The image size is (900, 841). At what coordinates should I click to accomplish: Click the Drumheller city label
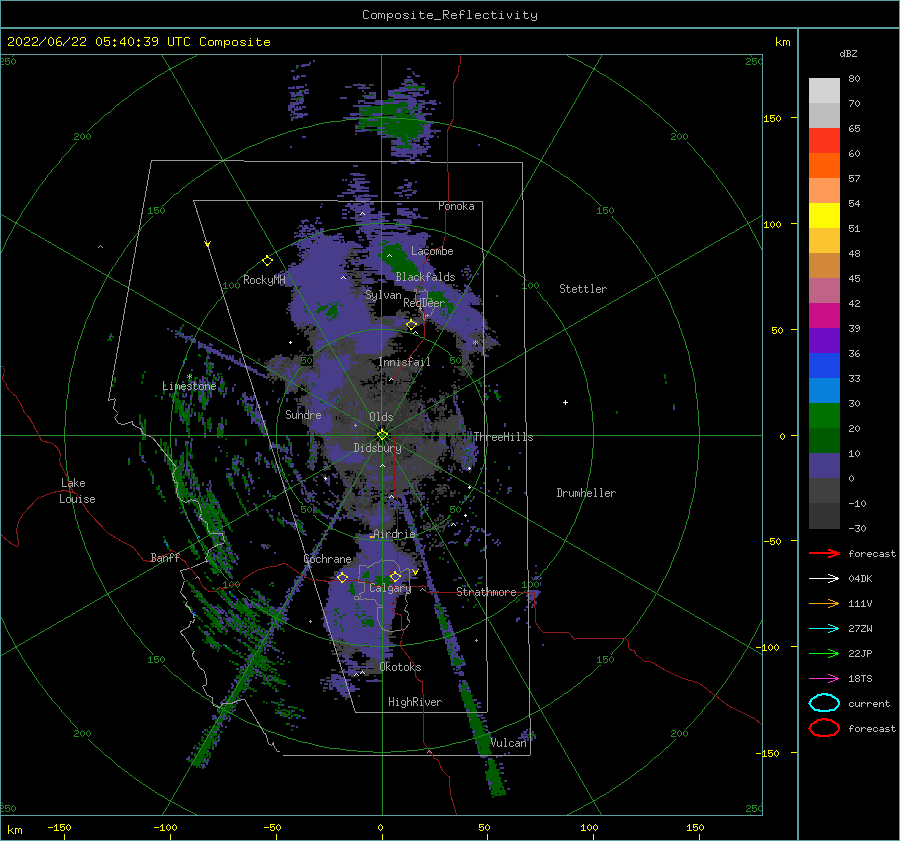click(586, 493)
